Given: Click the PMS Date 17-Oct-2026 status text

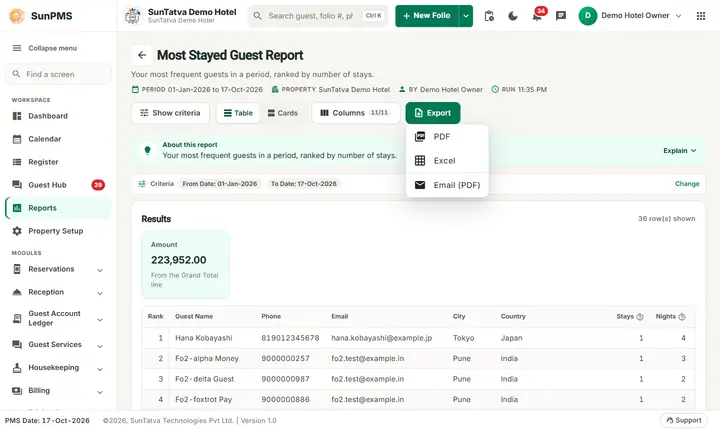Looking at the screenshot, I should [x=47, y=420].
